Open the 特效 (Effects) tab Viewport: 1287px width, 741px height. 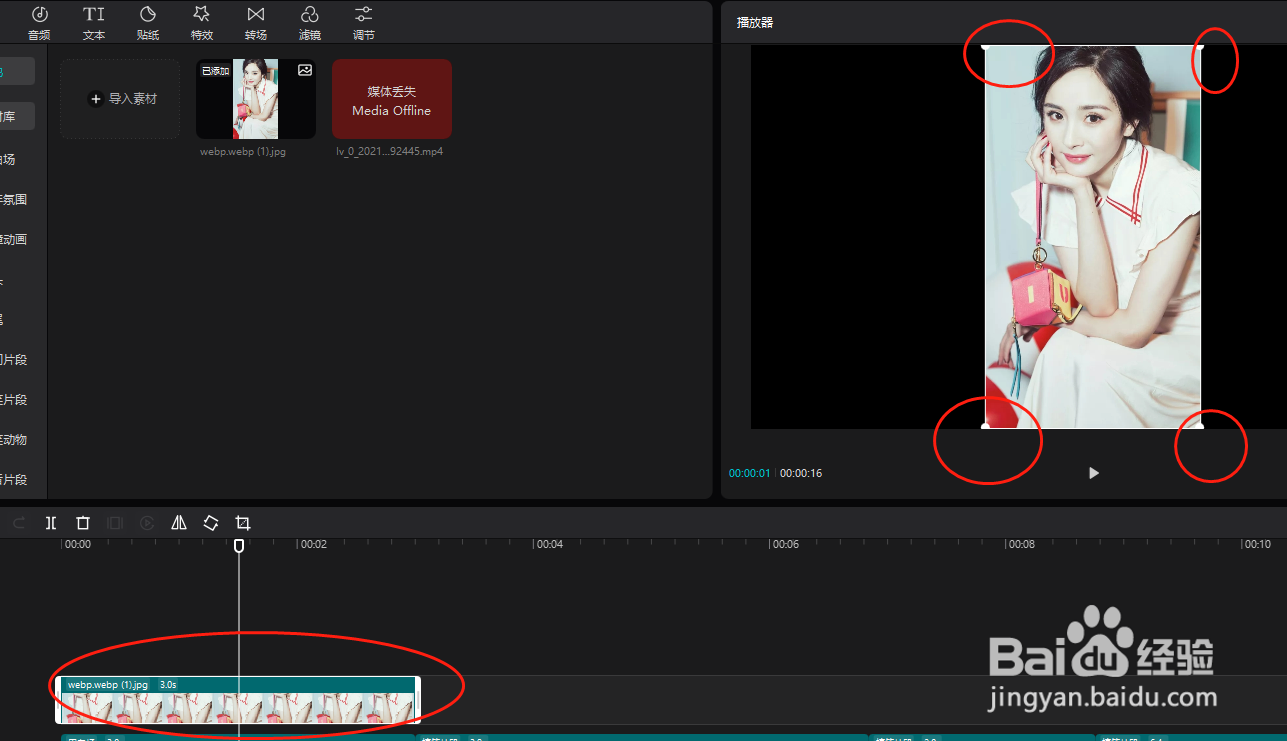coord(202,23)
